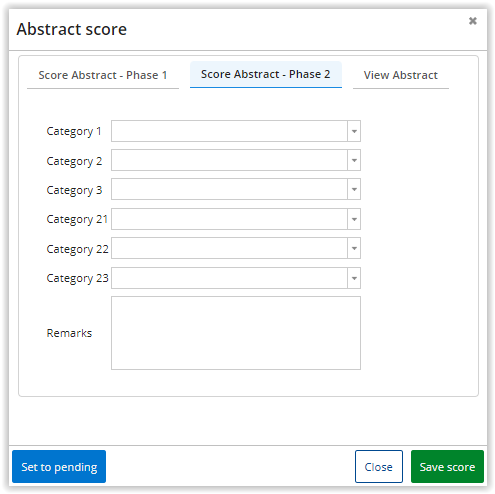Switch to Score Abstract - Phase 1 tab
Screen dimensions: 495x494
click(x=103, y=75)
